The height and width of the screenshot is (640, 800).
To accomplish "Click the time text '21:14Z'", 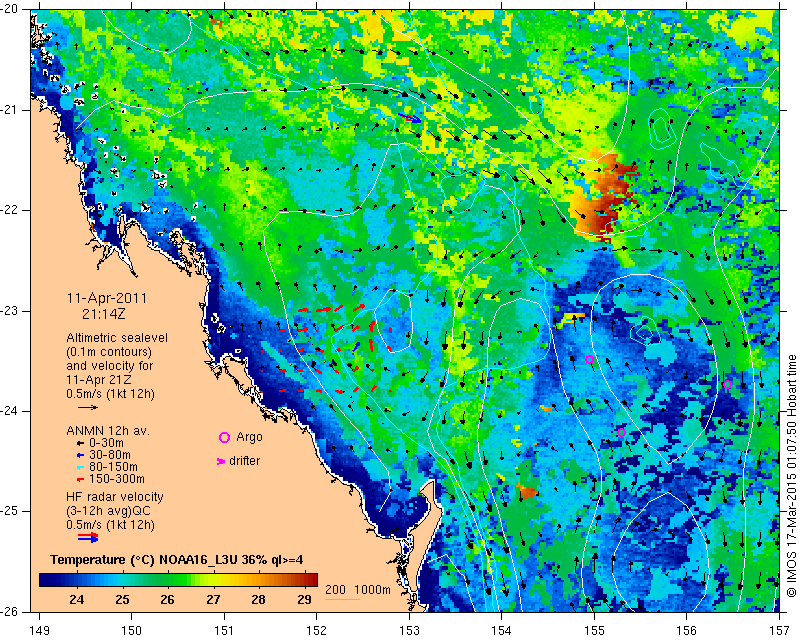I will [104, 314].
